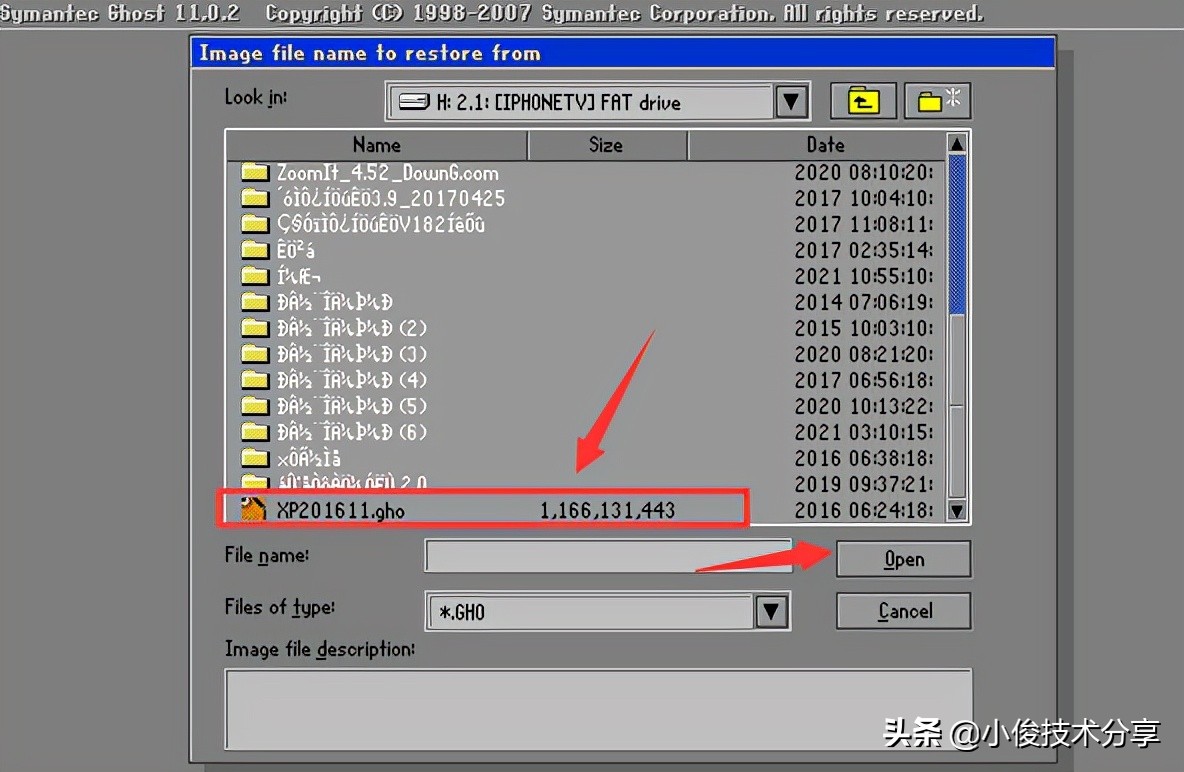Viewport: 1184px width, 772px height.
Task: Open the Look in drive dropdown arrow
Action: click(x=790, y=101)
